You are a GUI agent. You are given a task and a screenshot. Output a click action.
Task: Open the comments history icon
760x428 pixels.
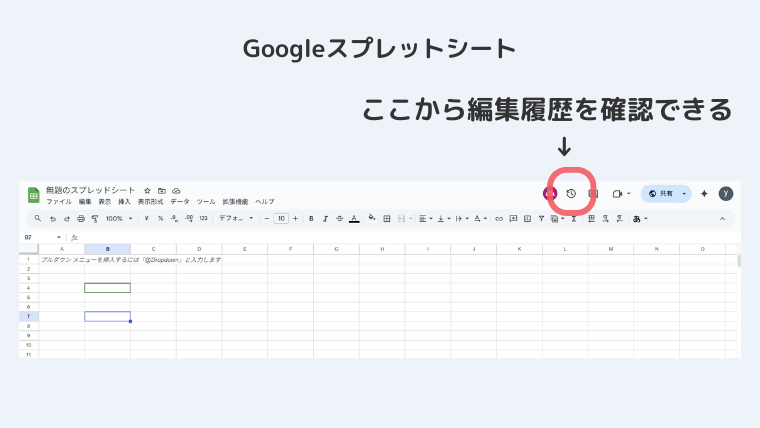click(593, 193)
